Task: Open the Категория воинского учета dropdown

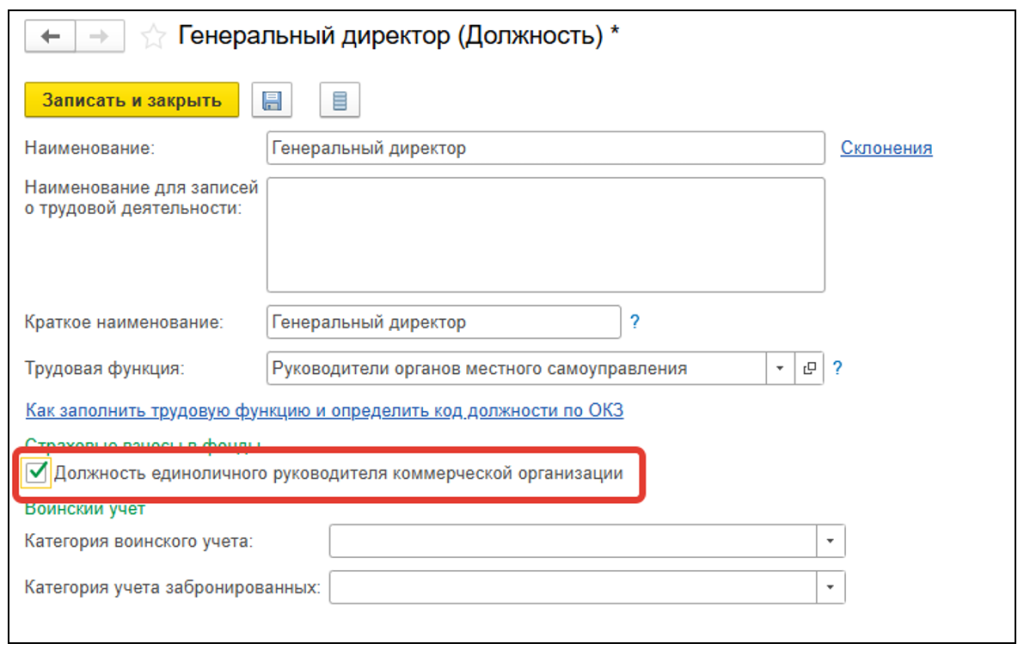Action: 831,542
